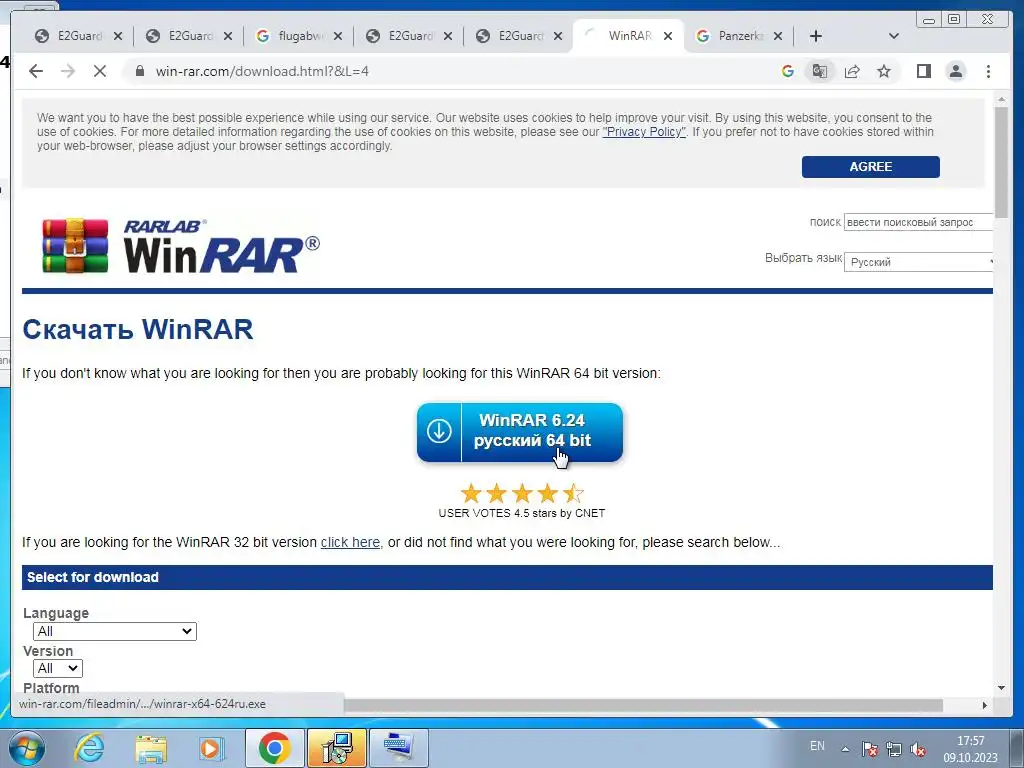Share this page icon
The image size is (1024, 768).
852,71
